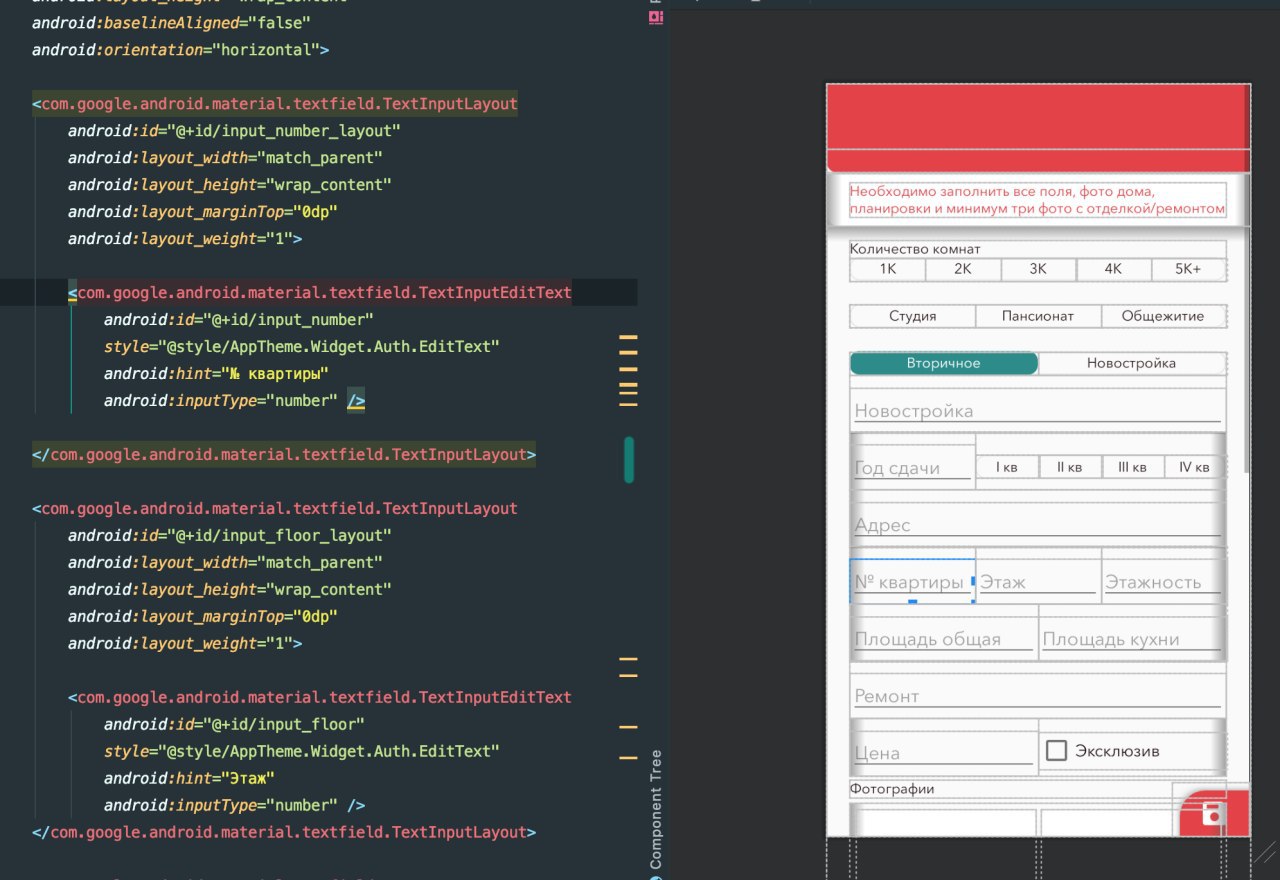
Task: Pick the III кв quarter button
Action: tap(1132, 467)
